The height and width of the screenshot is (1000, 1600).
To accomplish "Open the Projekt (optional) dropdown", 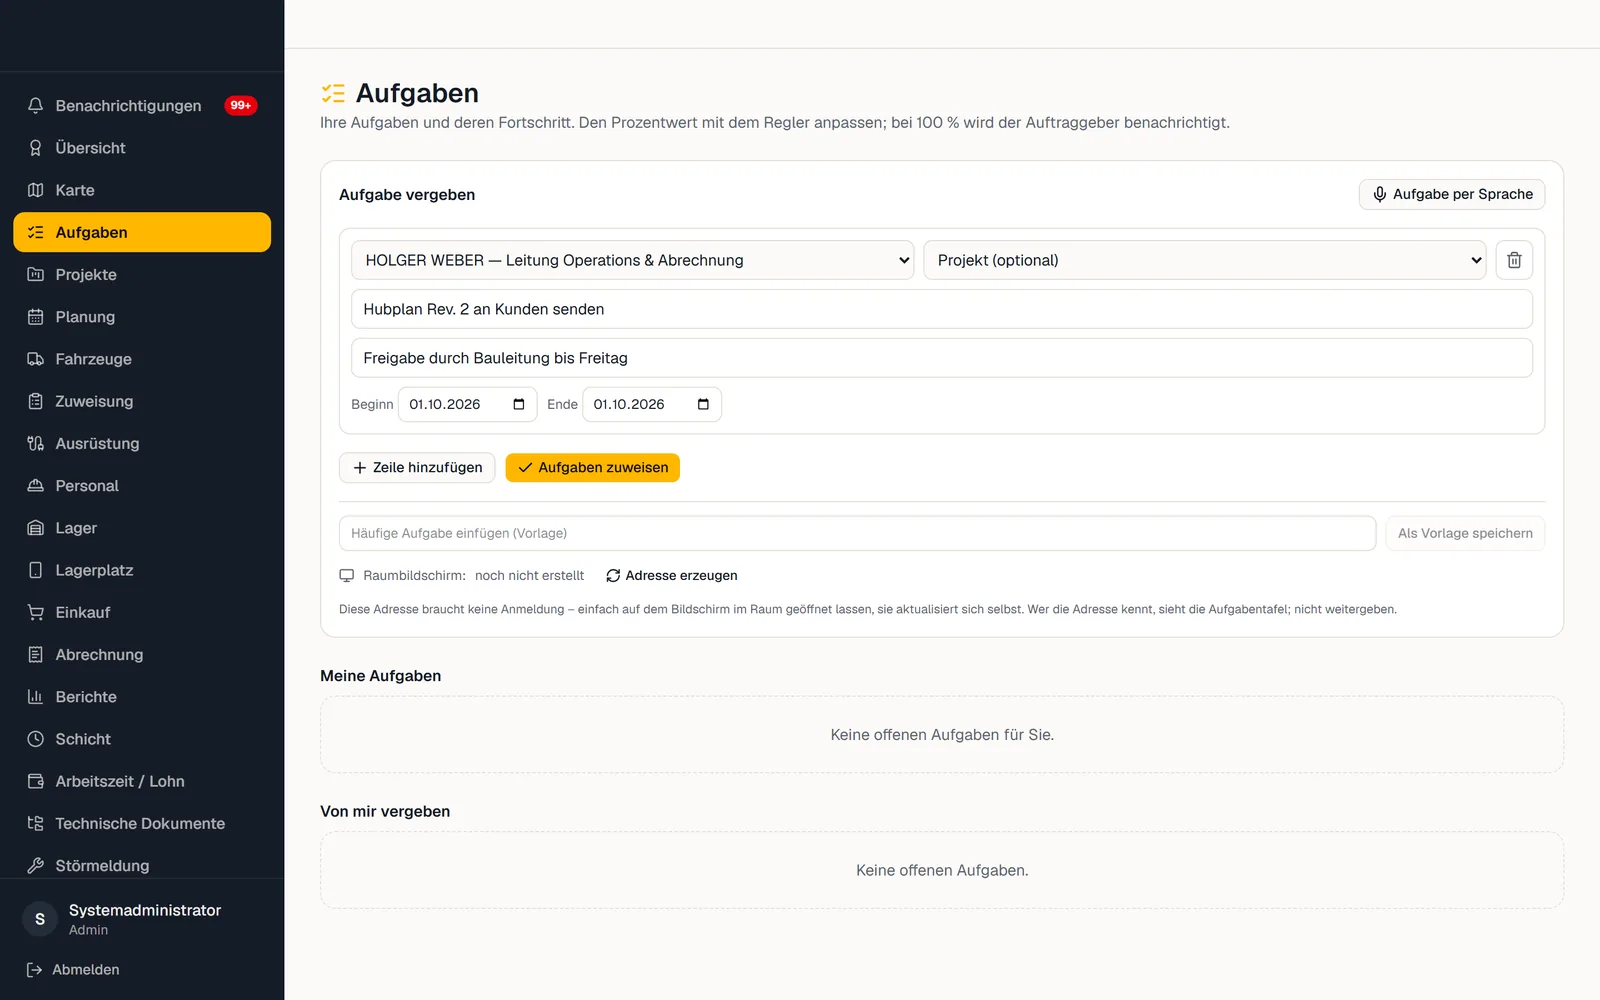I will tap(1204, 260).
